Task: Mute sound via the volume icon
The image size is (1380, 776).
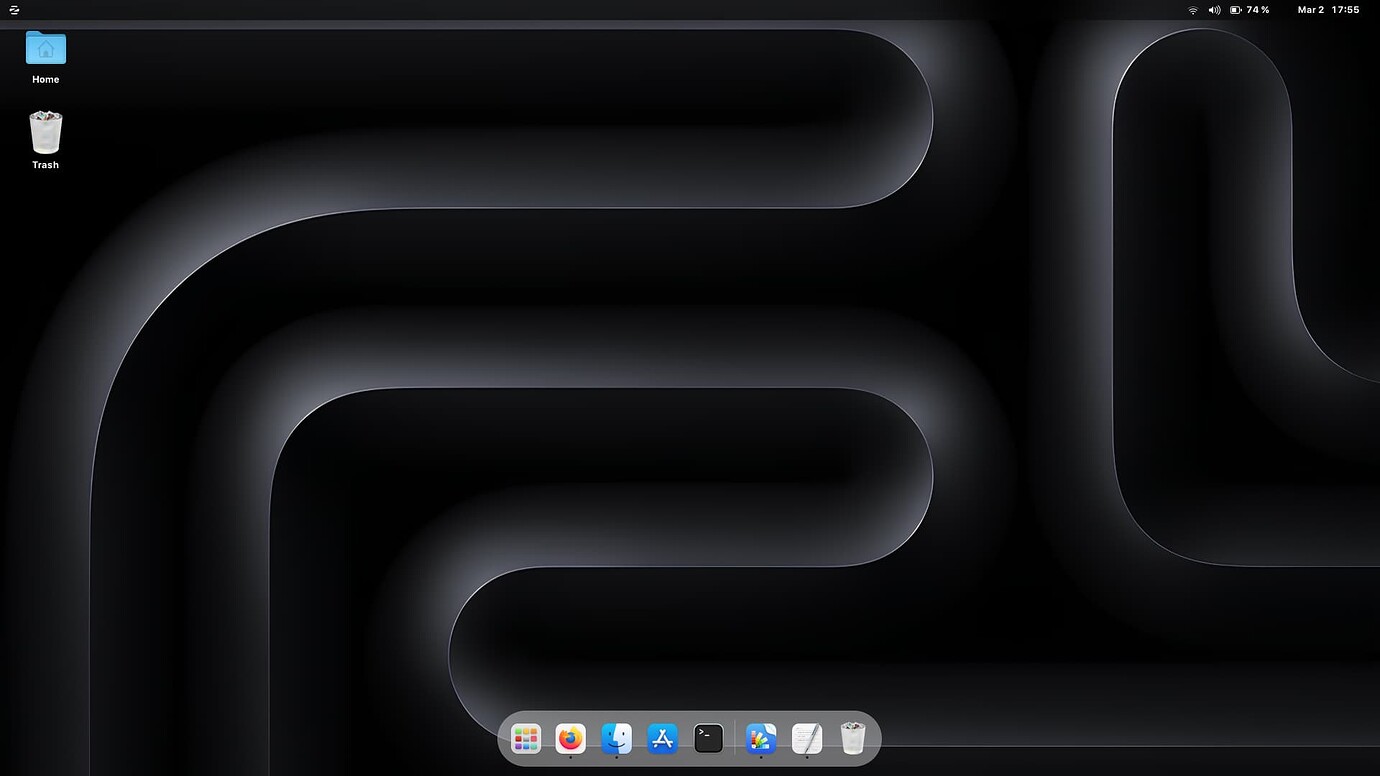Action: (x=1213, y=10)
